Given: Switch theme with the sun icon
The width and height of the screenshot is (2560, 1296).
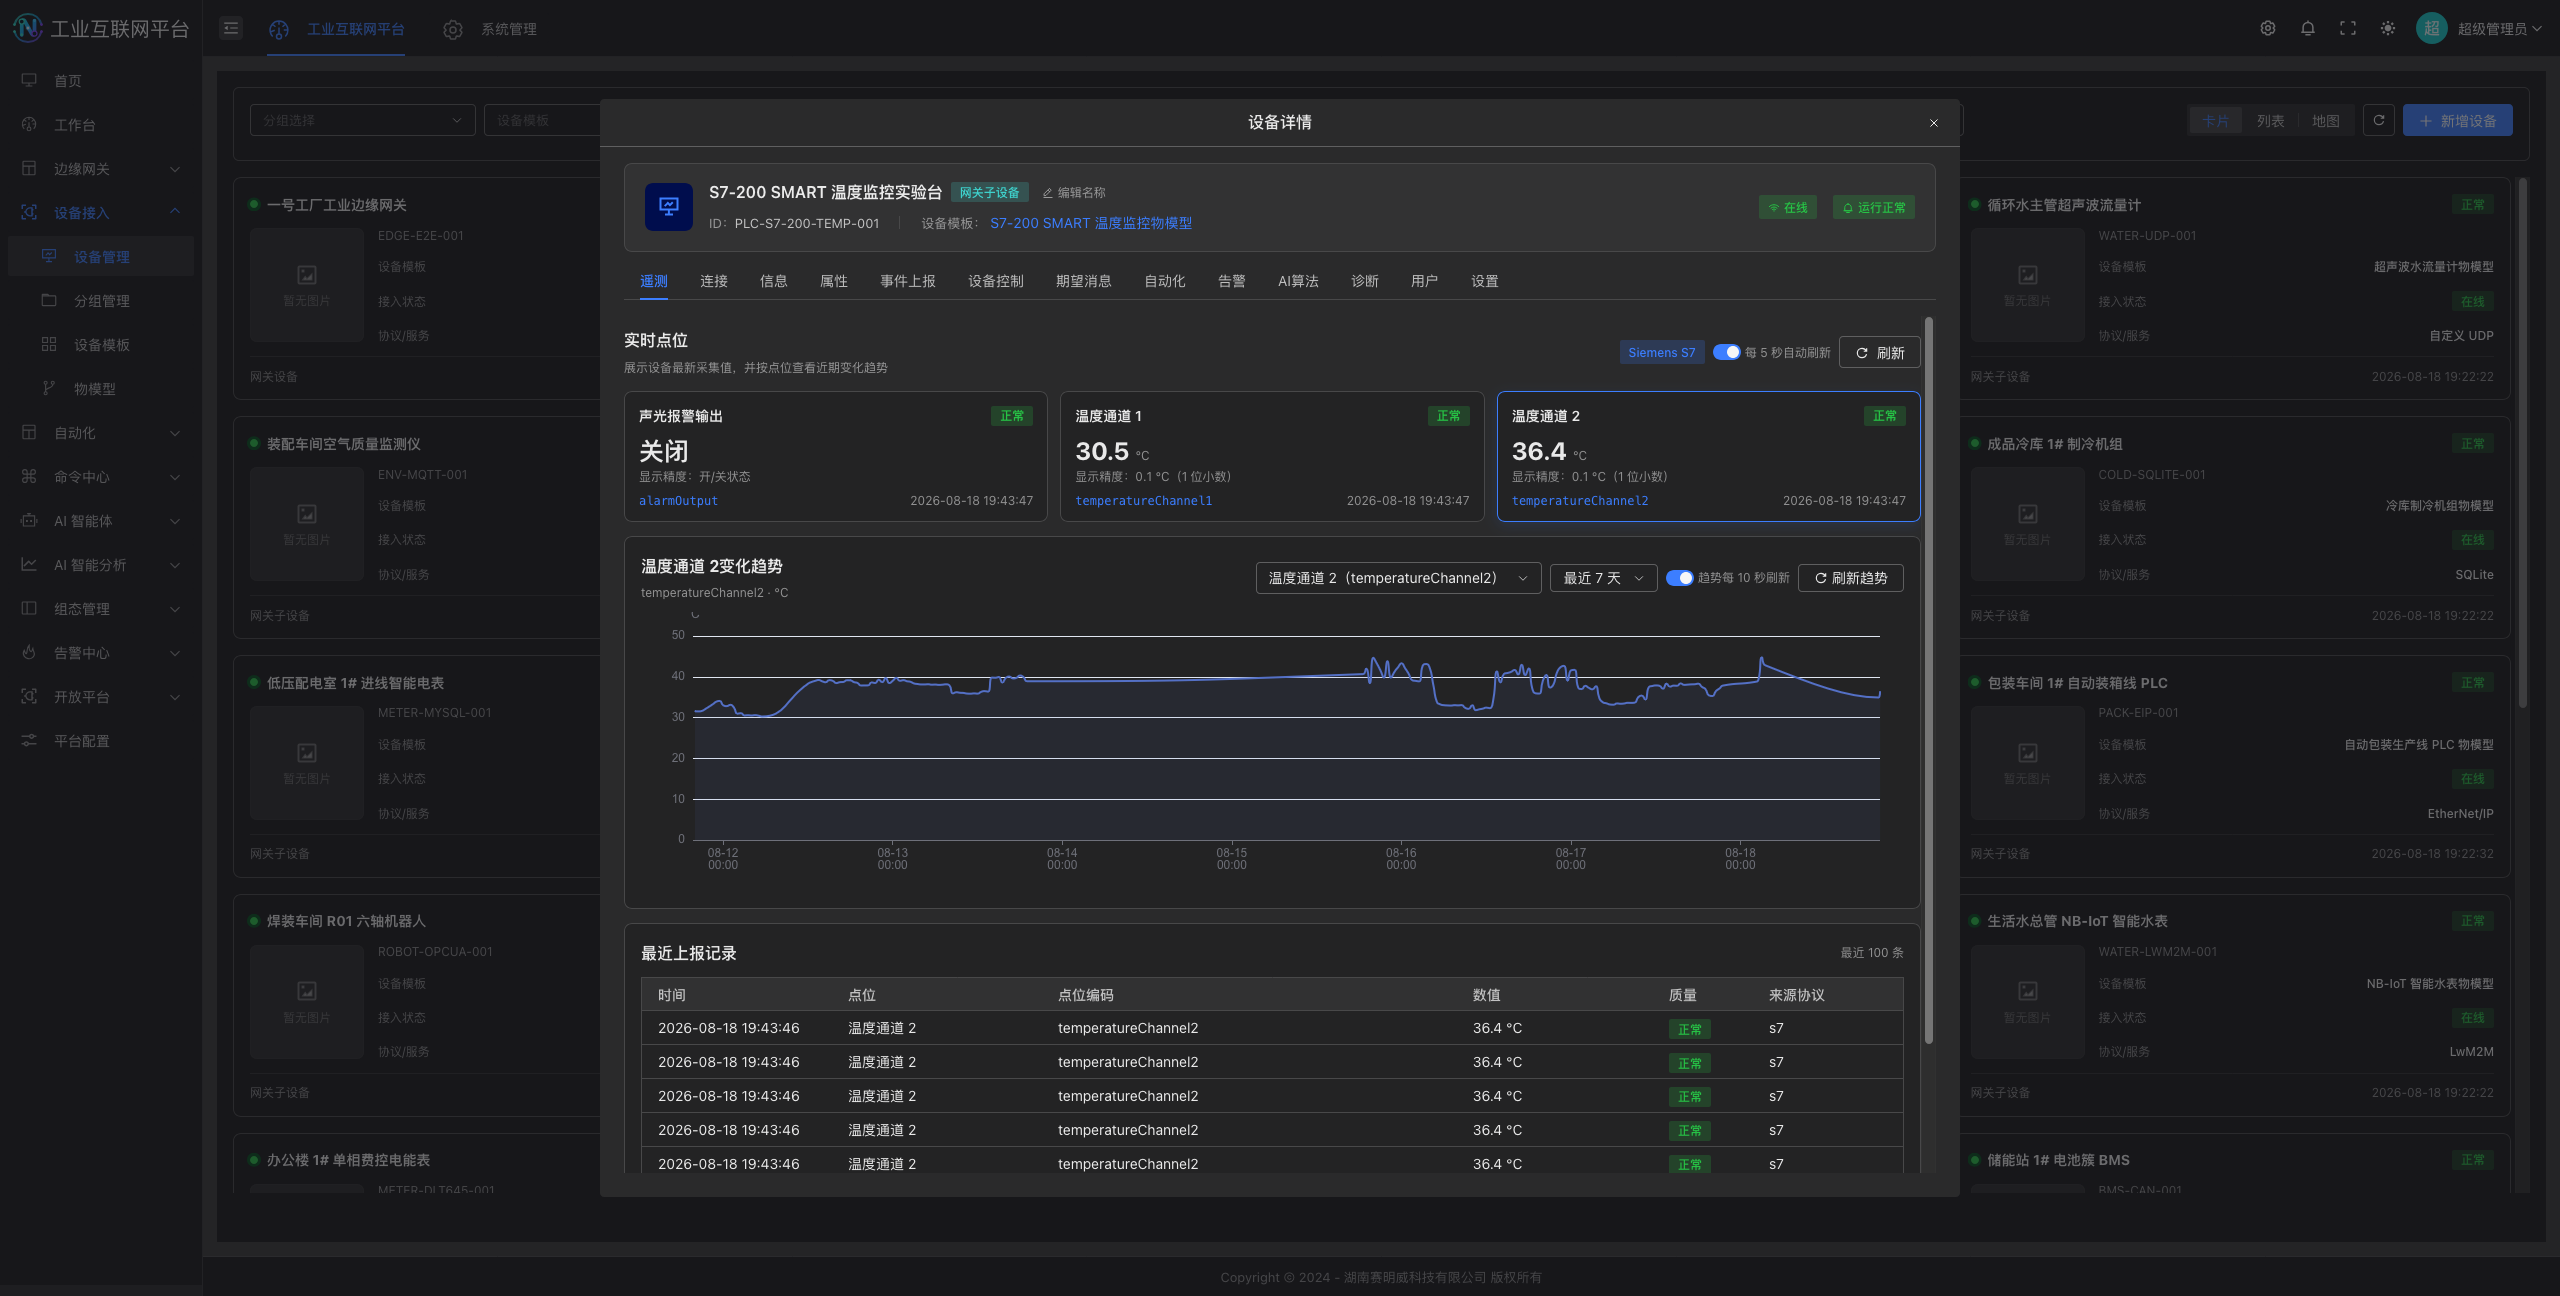Looking at the screenshot, I should coord(2388,28).
